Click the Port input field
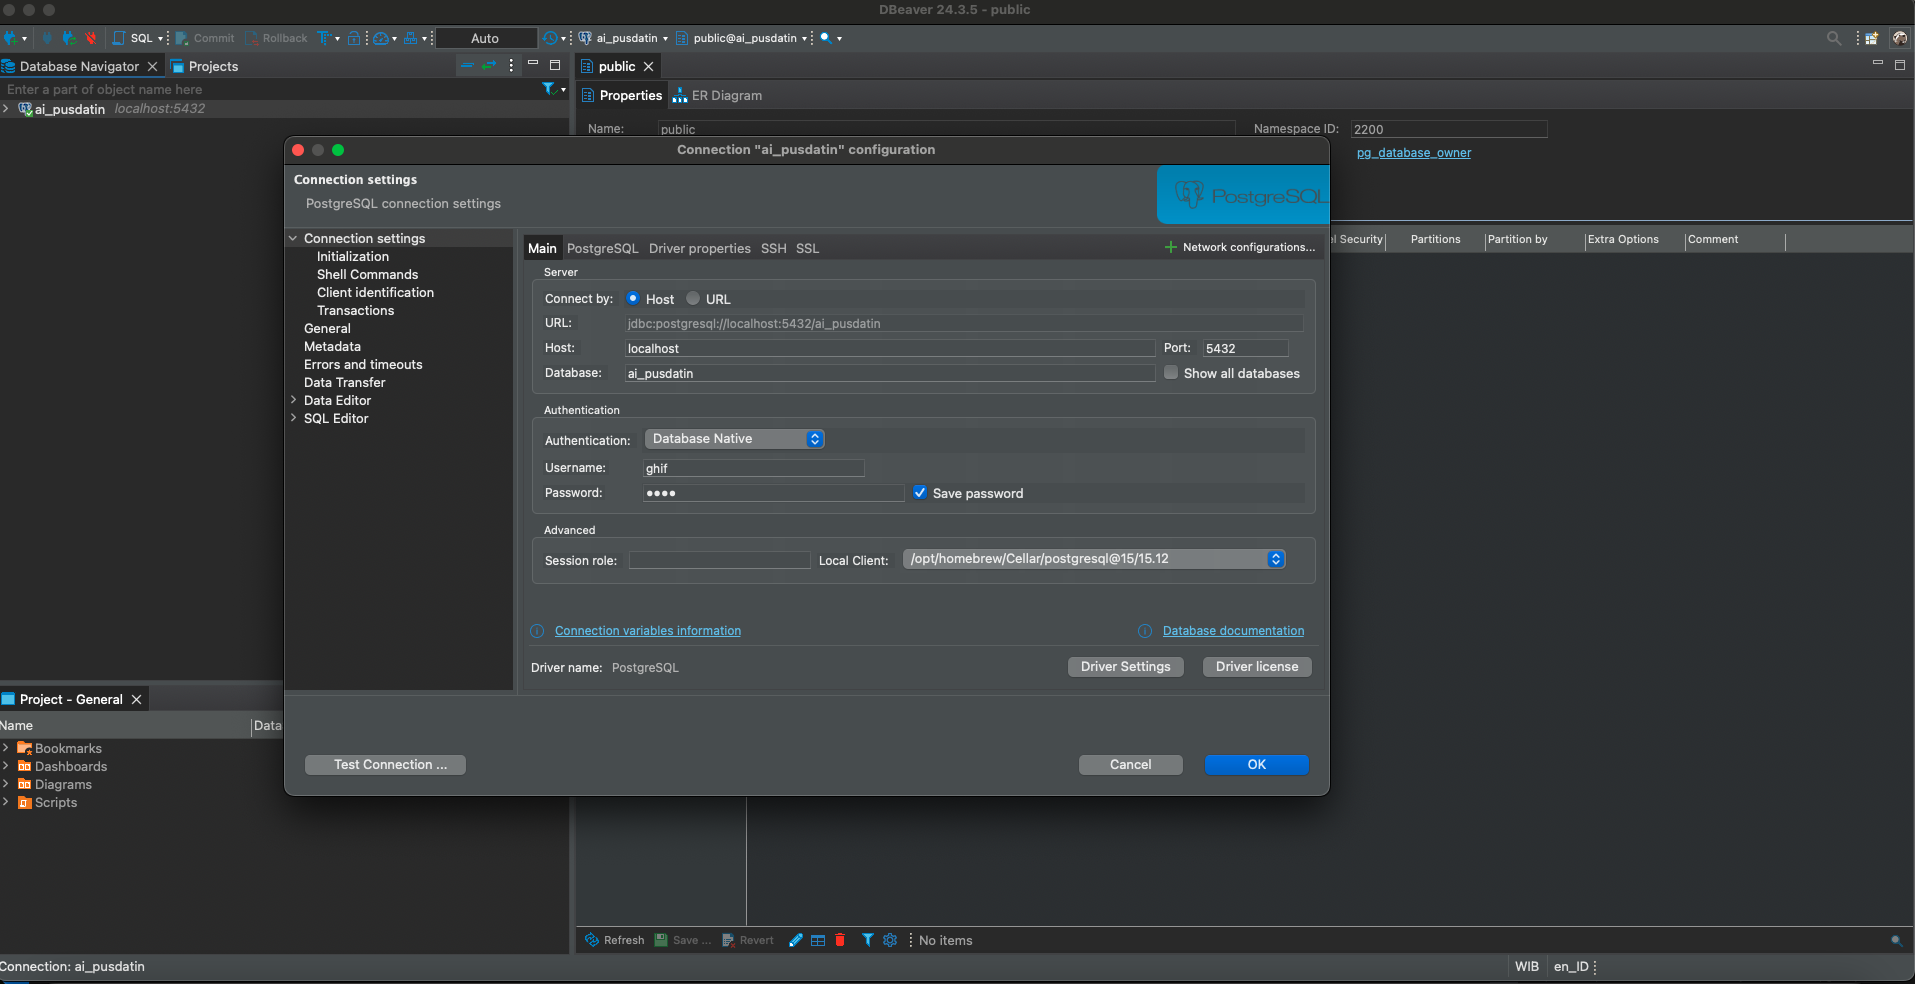The height and width of the screenshot is (984, 1915). 1245,348
